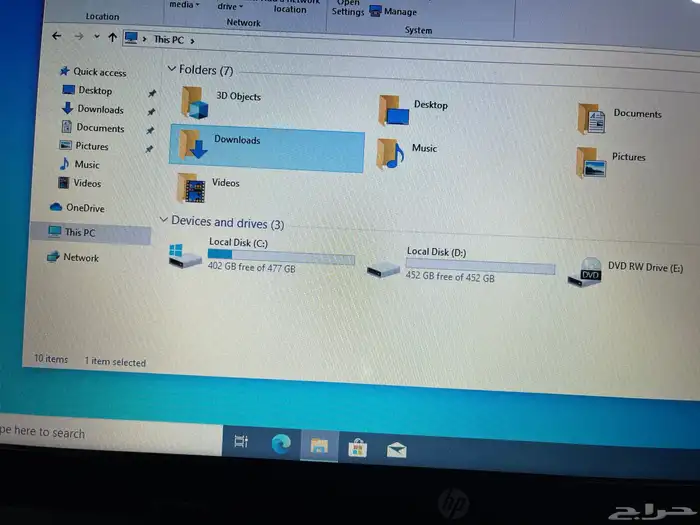Open the drive dropdown in the ribbon
Viewport: 700px width, 525px height.
(x=230, y=6)
